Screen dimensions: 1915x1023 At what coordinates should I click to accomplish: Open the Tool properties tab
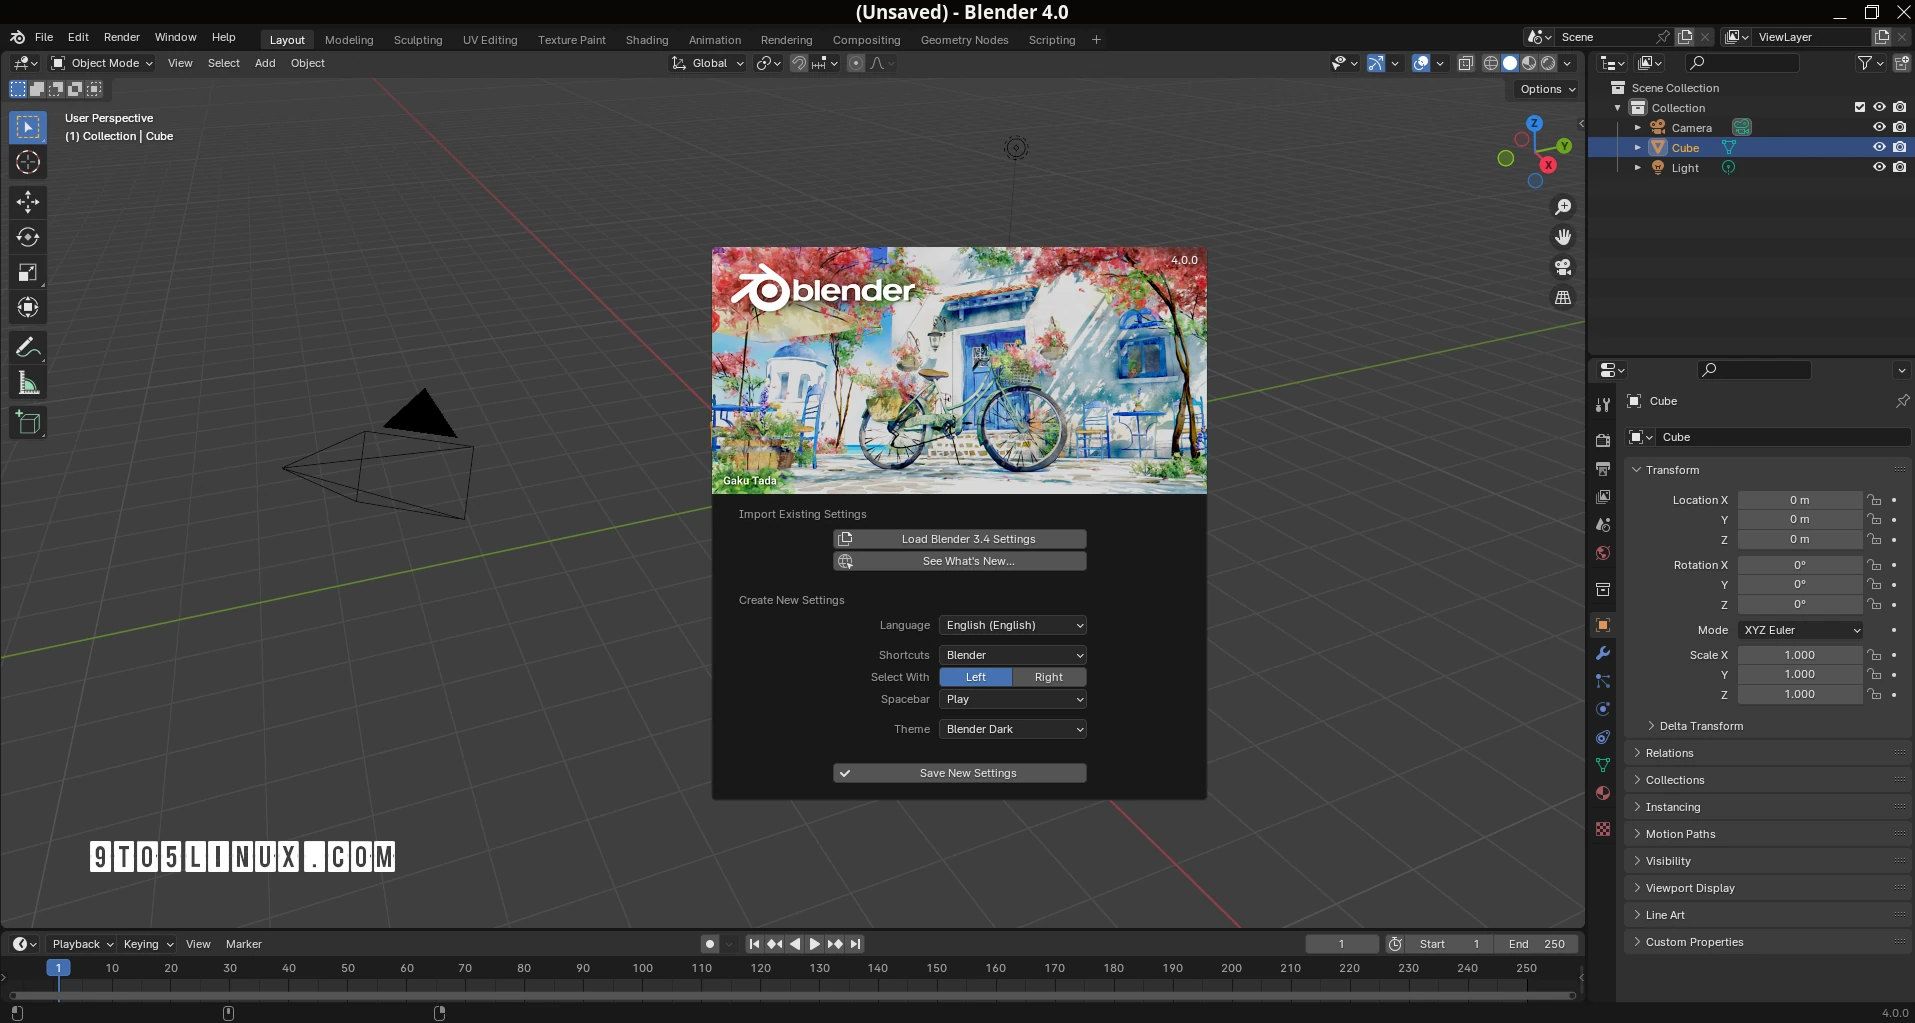click(x=1603, y=404)
